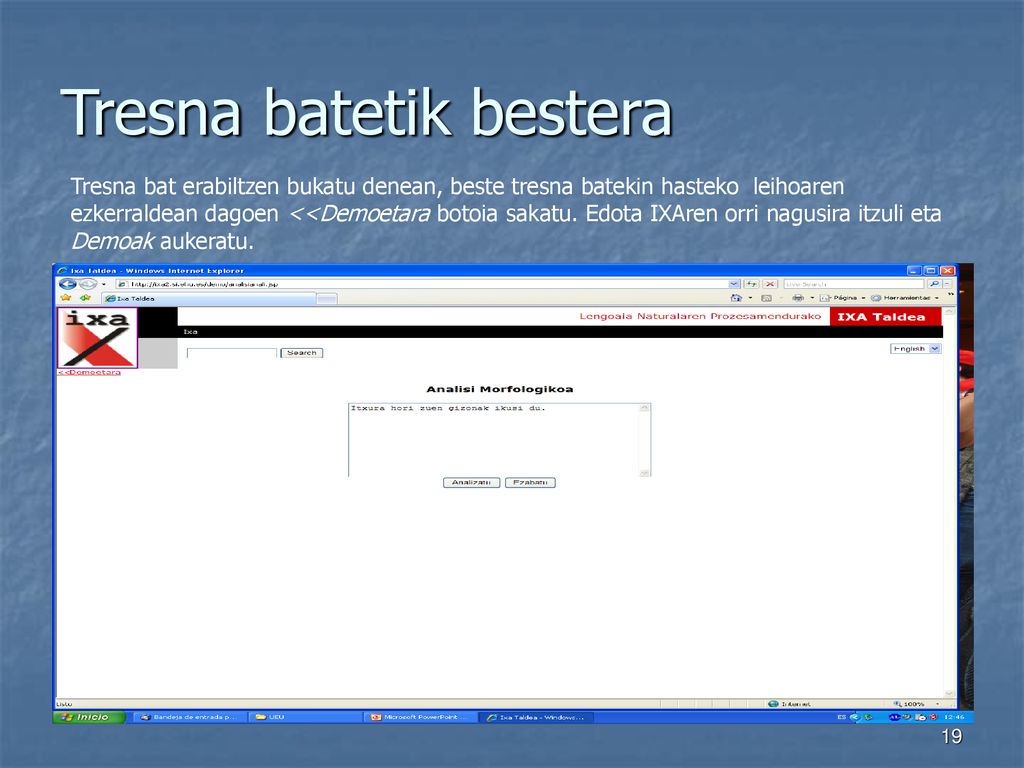The image size is (1024, 768).
Task: Open the Página menu dropdown
Action: pos(842,298)
